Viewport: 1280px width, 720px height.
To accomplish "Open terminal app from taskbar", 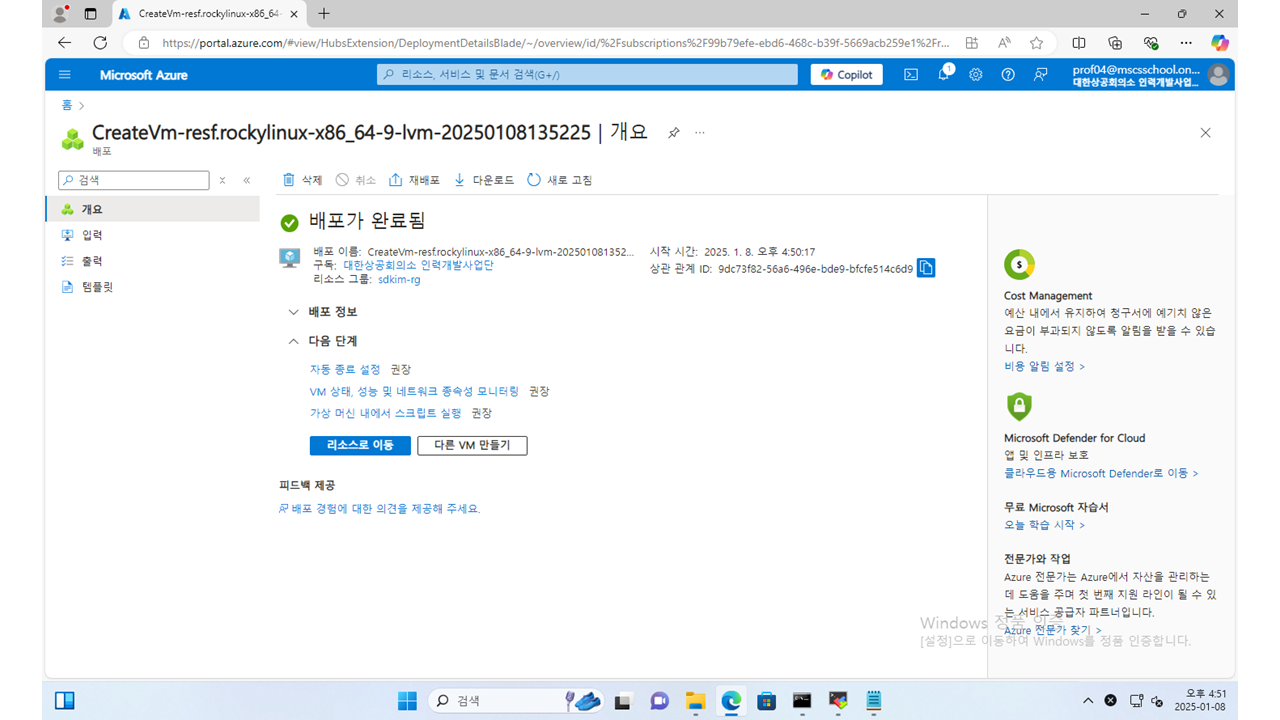I will [802, 701].
